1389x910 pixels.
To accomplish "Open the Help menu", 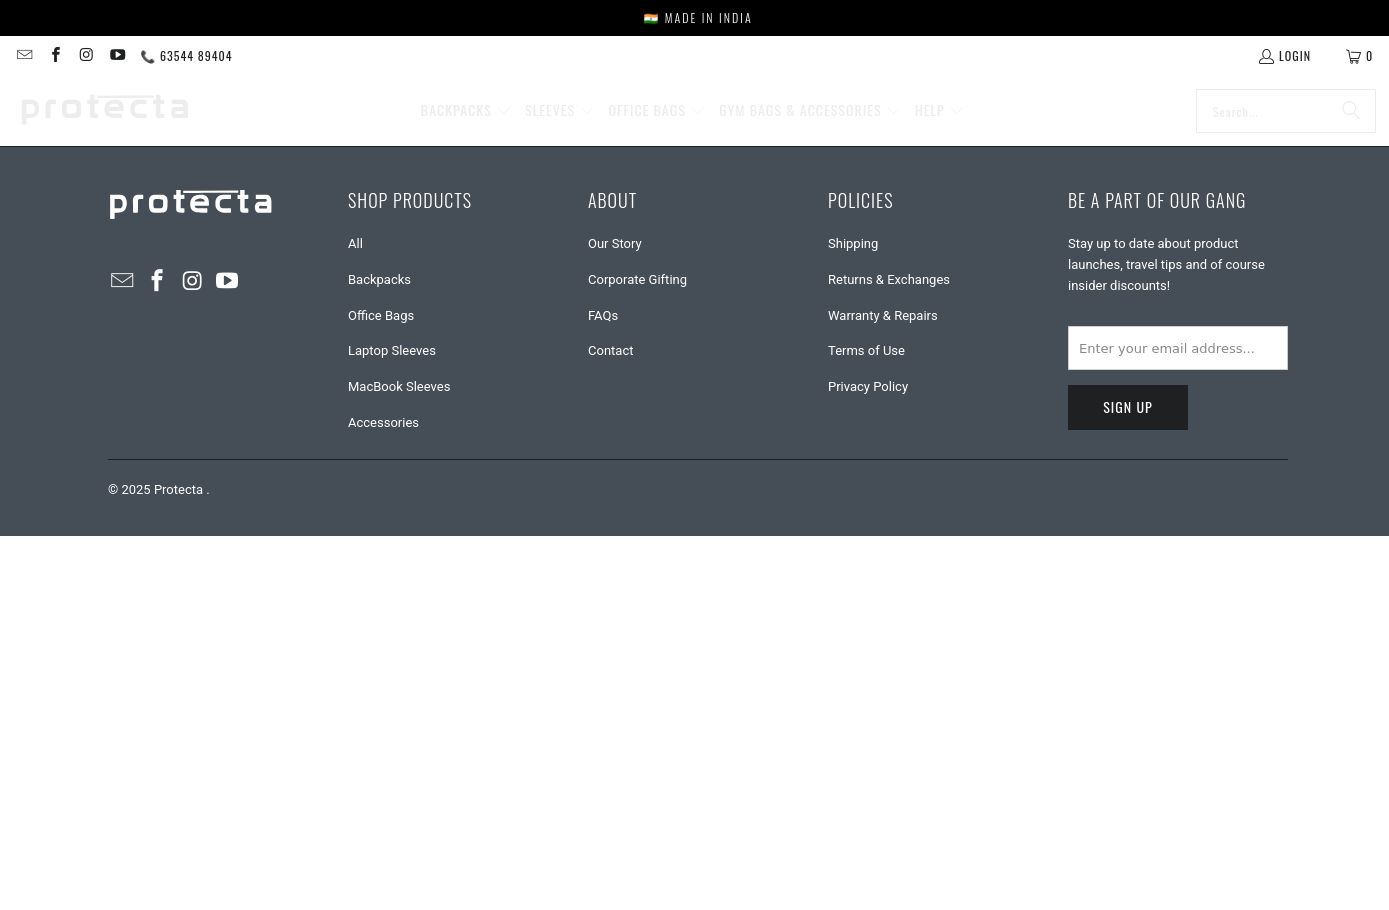I will click(938, 111).
